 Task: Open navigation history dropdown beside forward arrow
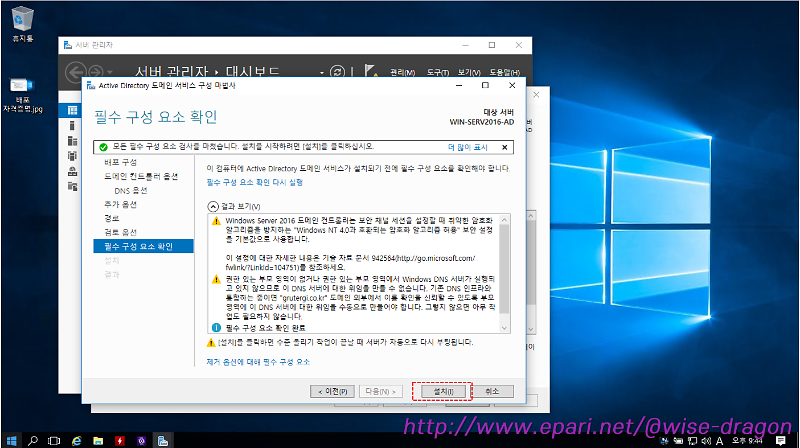pyautogui.click(x=110, y=72)
